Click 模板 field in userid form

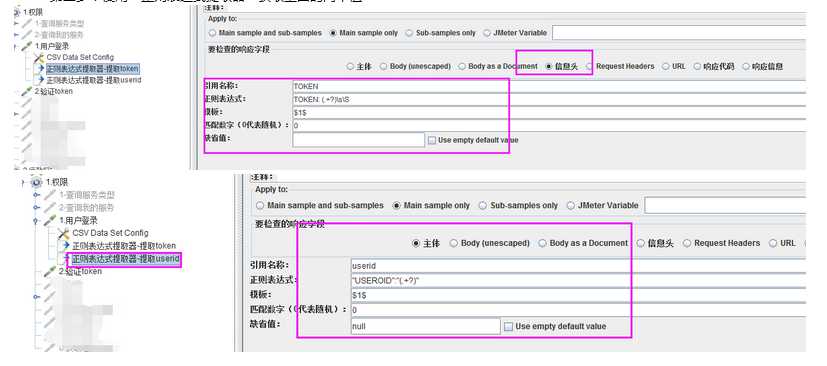pyautogui.click(x=579, y=295)
